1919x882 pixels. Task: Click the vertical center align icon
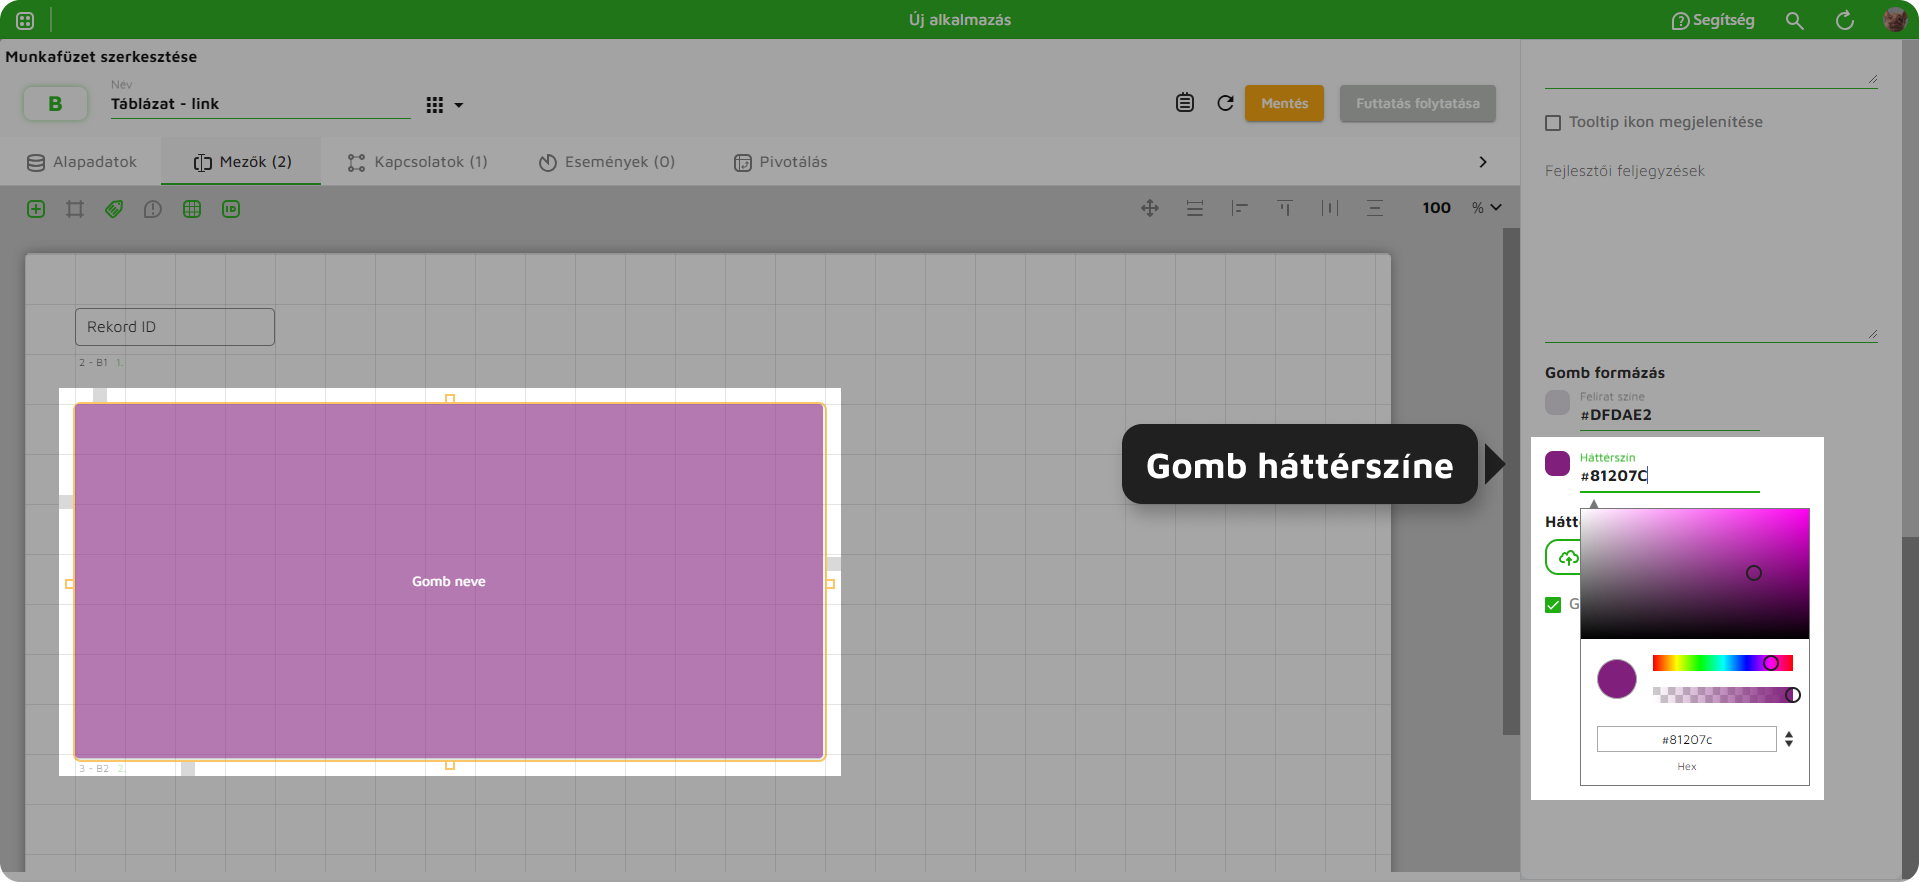pos(1375,208)
